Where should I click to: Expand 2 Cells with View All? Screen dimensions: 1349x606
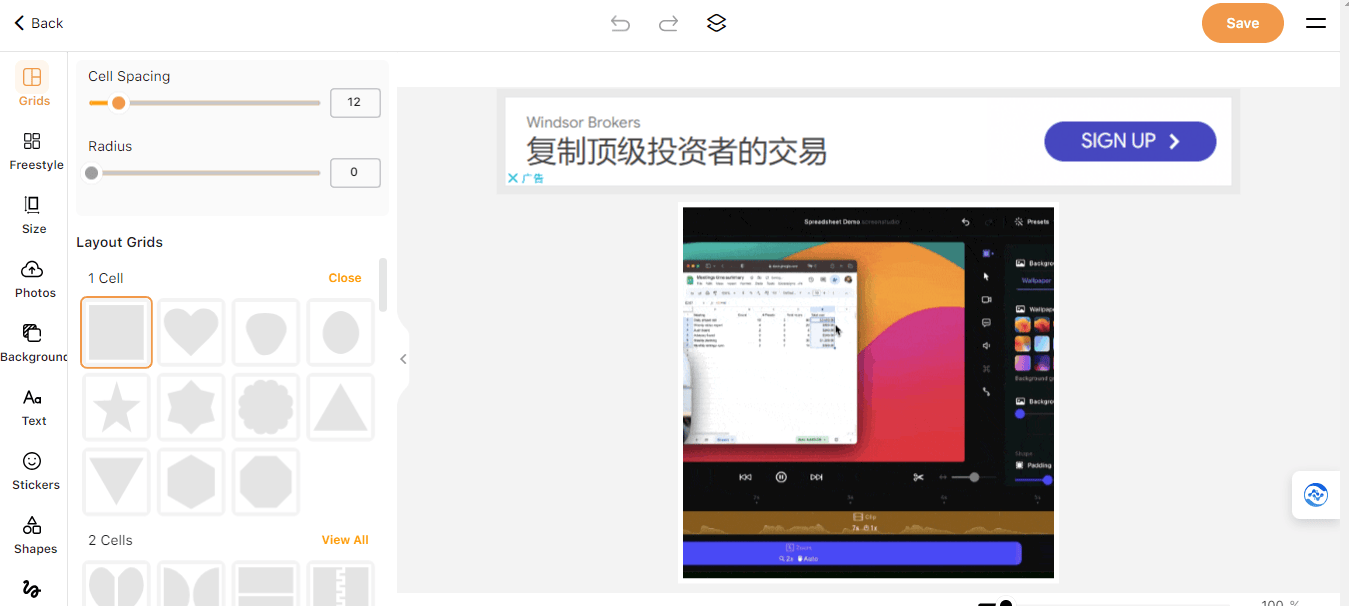pos(344,540)
